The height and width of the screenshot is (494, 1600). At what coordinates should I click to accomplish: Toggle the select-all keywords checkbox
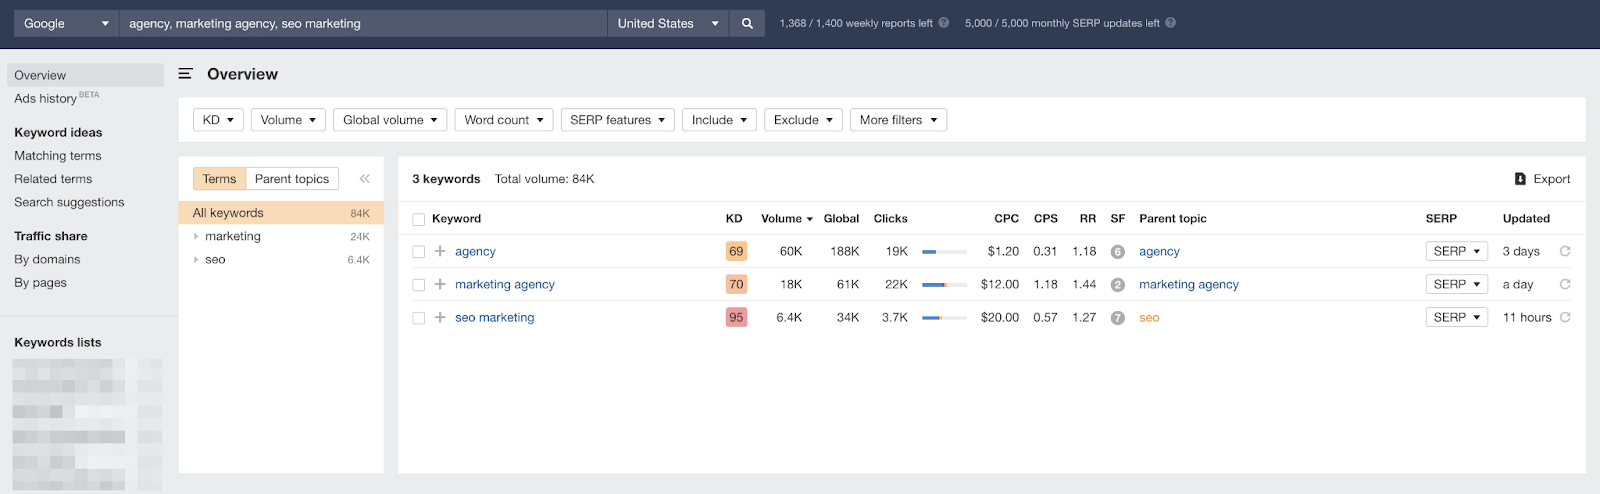click(419, 219)
